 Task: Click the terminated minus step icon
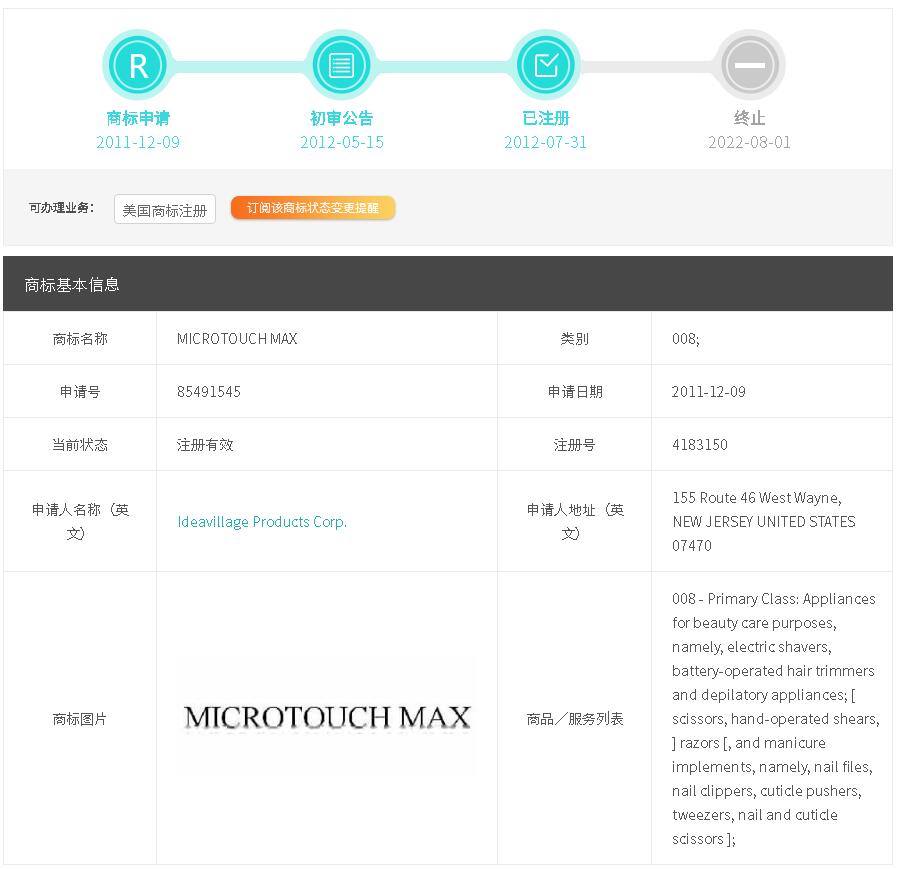[x=749, y=65]
